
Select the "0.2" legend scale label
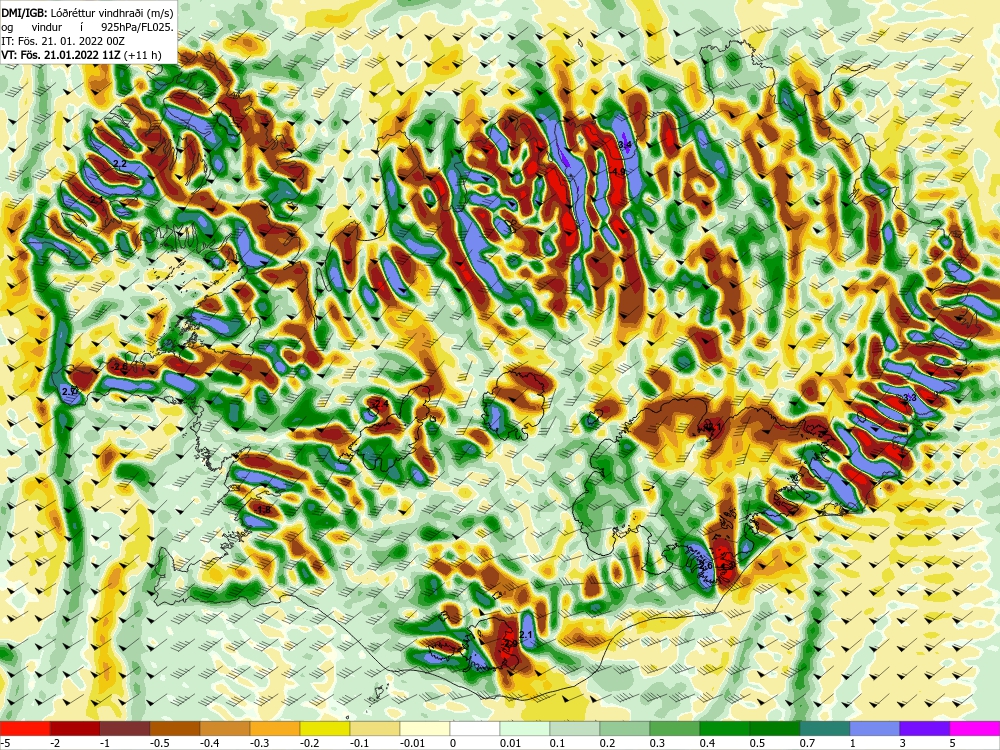608,743
